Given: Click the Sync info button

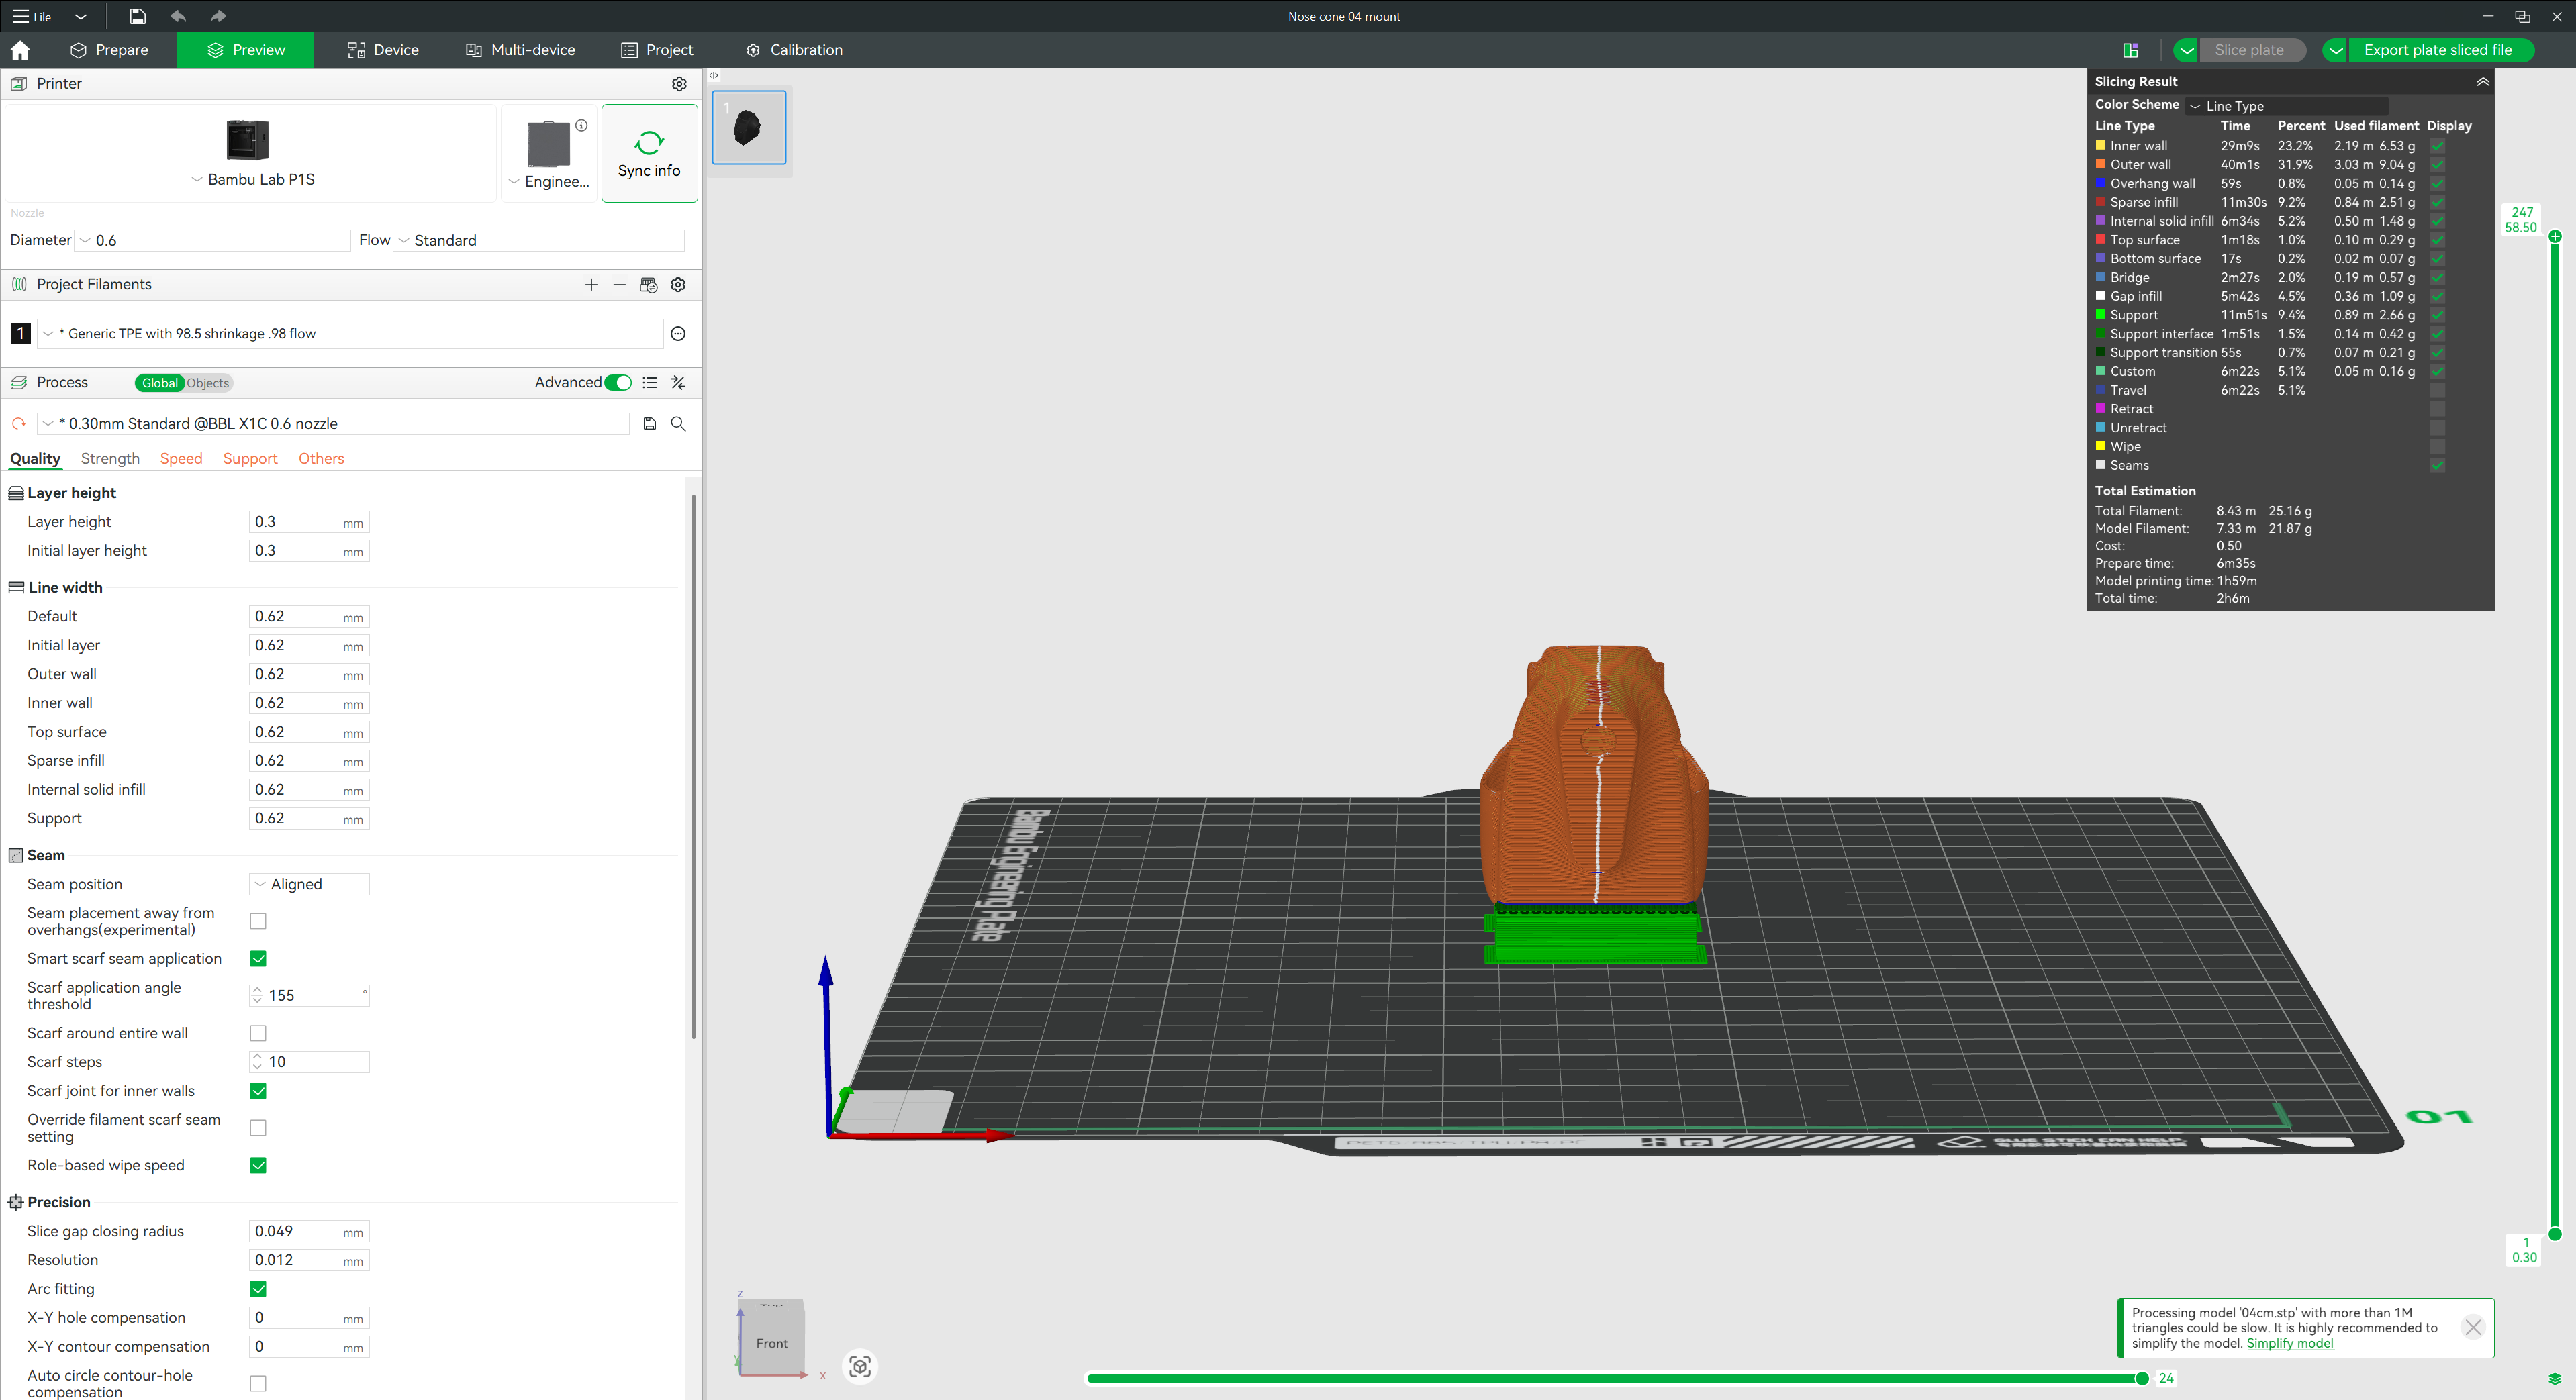Looking at the screenshot, I should click(649, 153).
